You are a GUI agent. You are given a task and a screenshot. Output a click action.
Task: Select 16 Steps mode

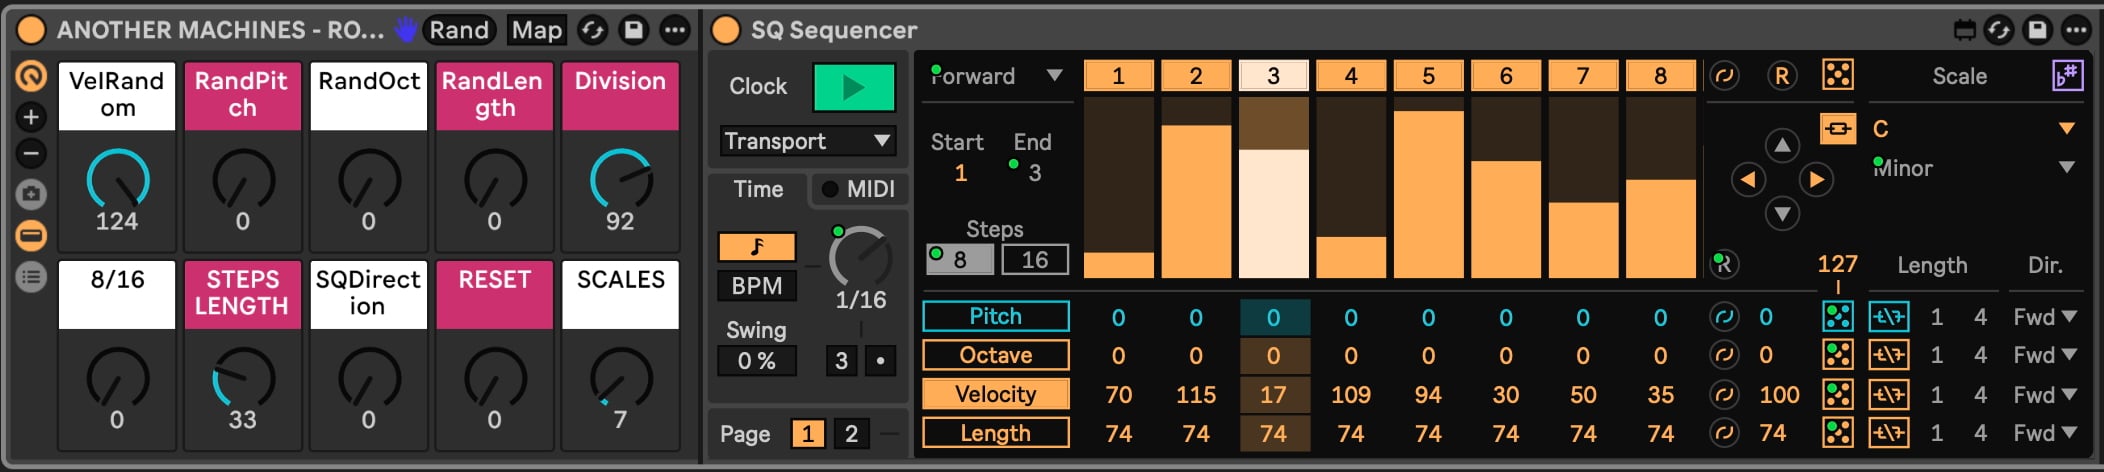click(1034, 260)
